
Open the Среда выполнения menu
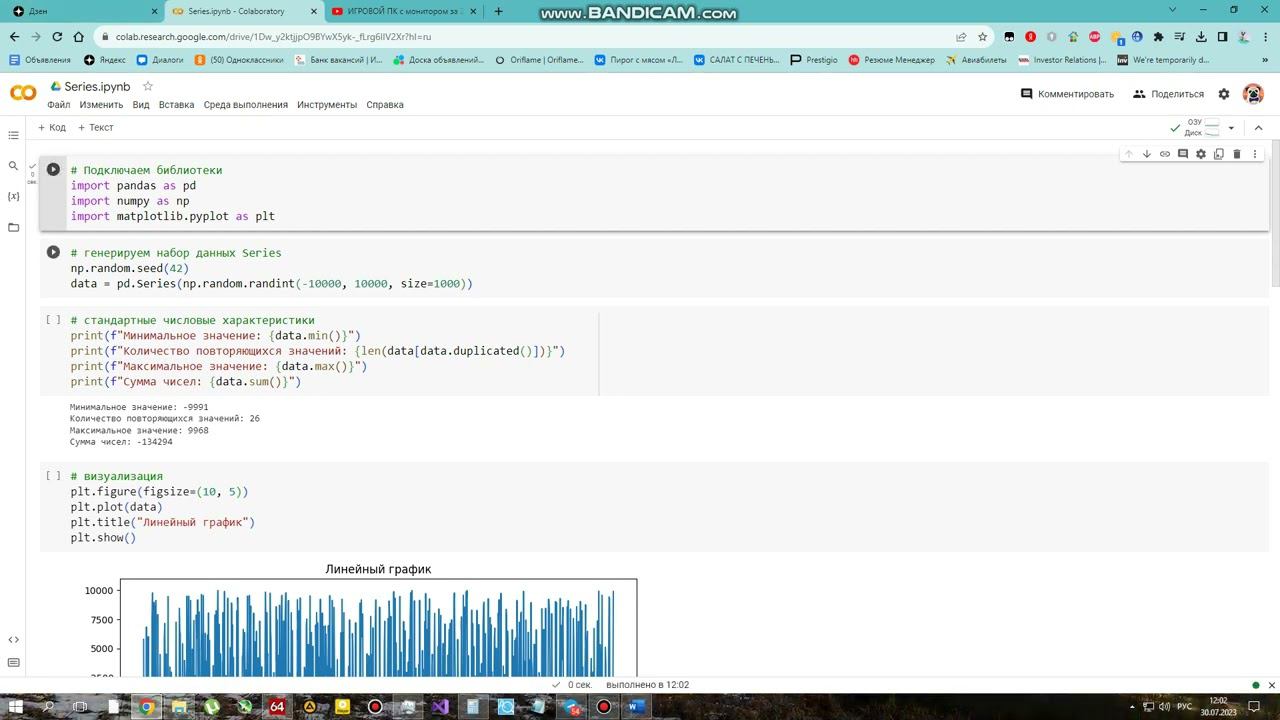pos(246,105)
